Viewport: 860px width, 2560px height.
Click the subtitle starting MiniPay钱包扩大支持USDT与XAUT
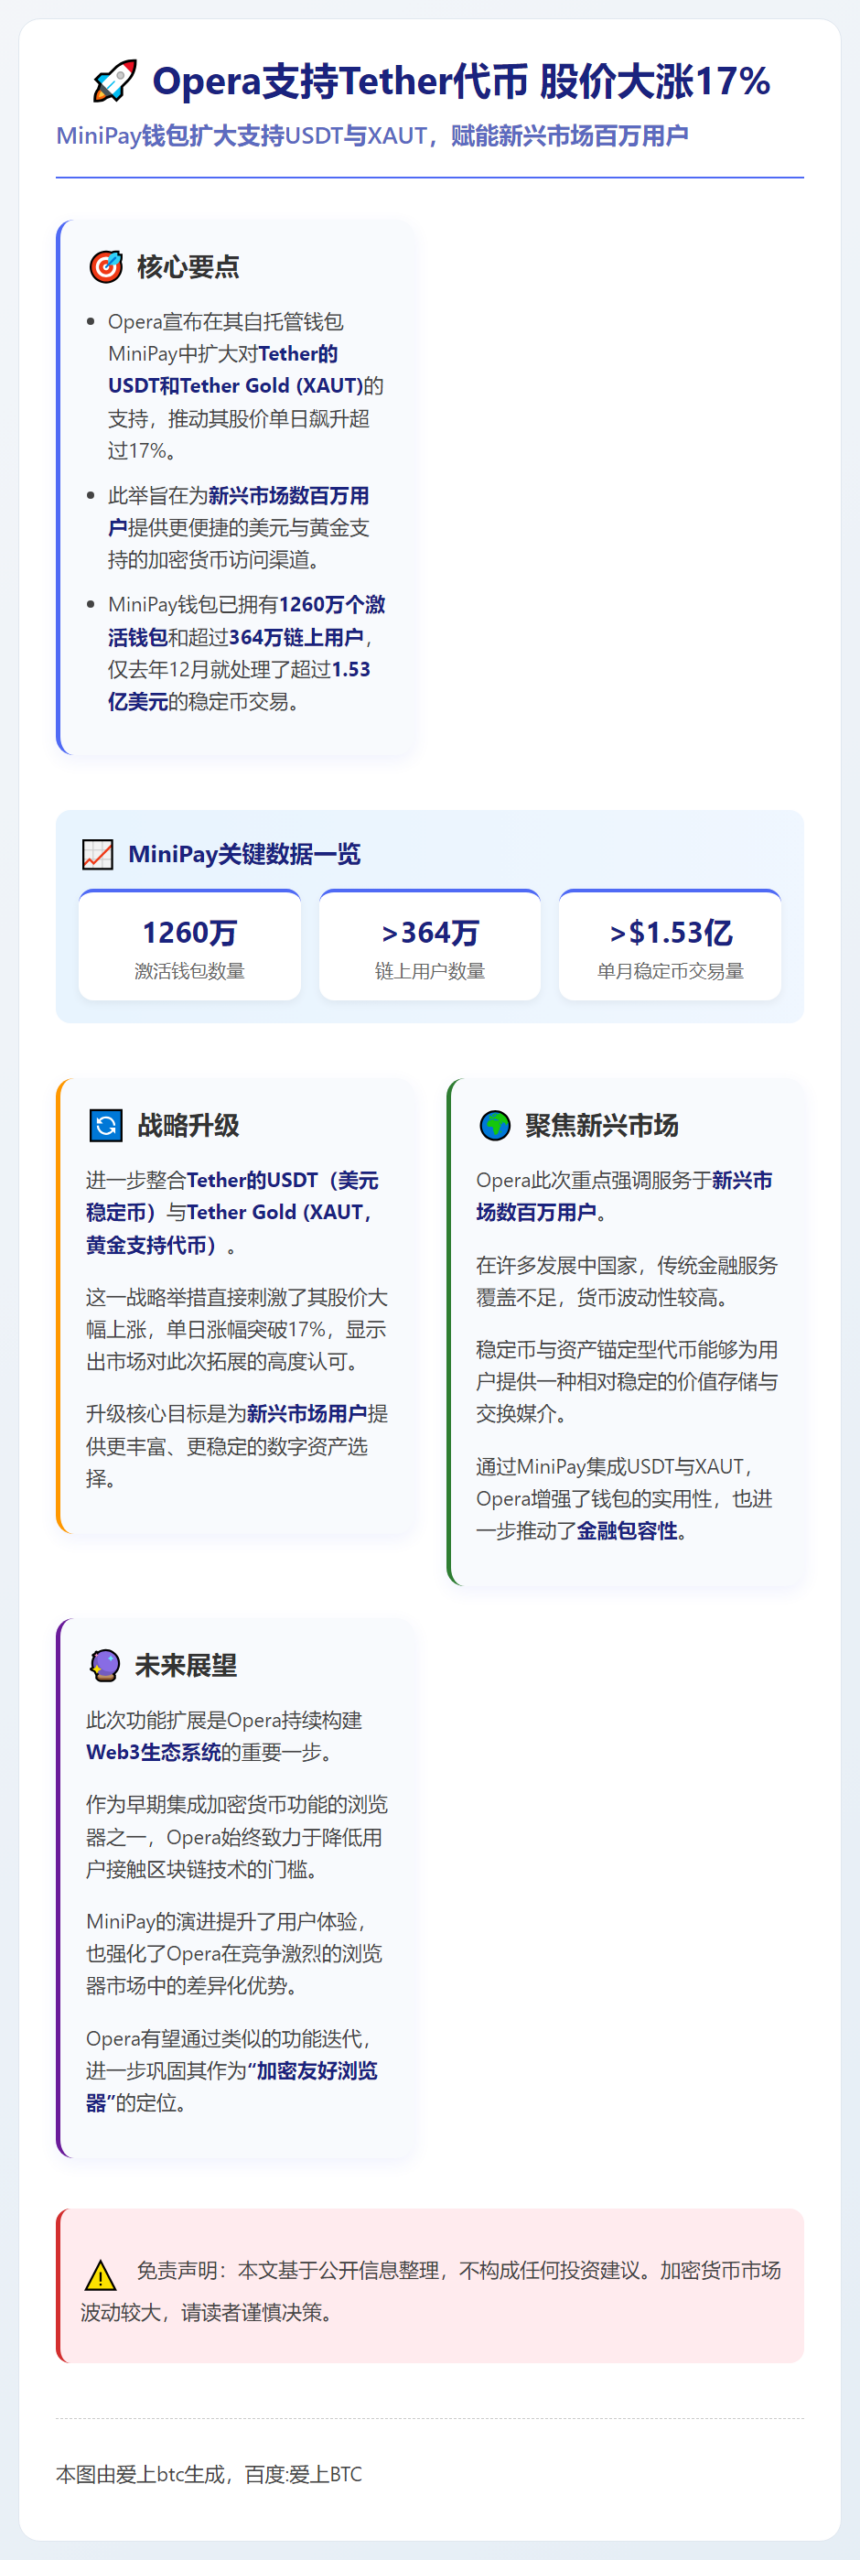372,135
